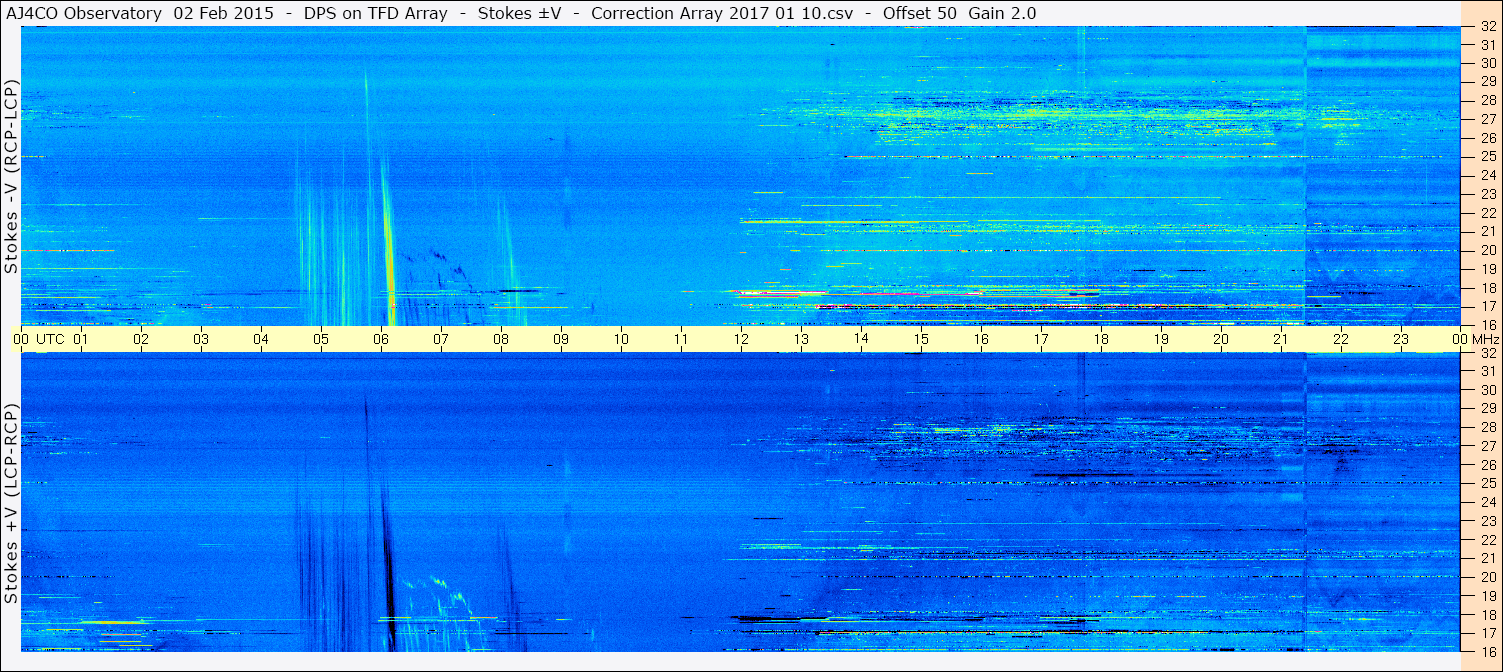
Task: Select the 23 hour tick on time axis
Action: point(1401,339)
